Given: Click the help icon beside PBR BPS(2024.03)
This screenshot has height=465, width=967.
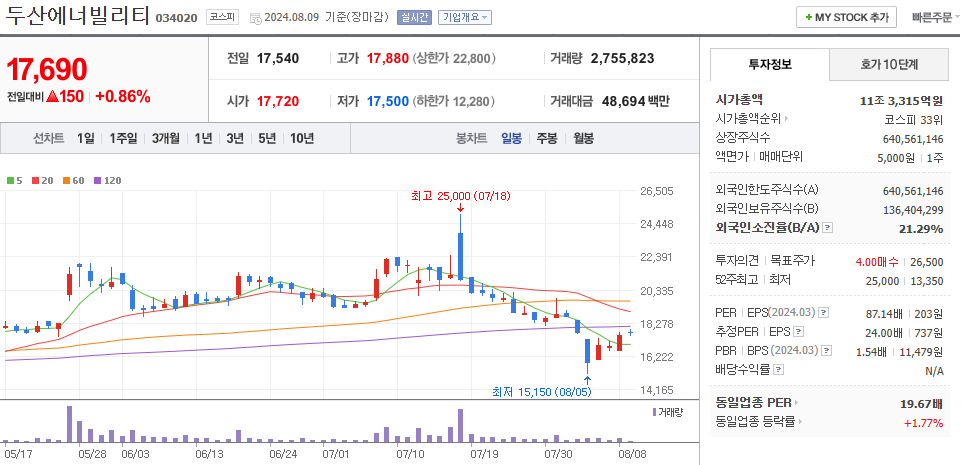Looking at the screenshot, I should tap(827, 352).
